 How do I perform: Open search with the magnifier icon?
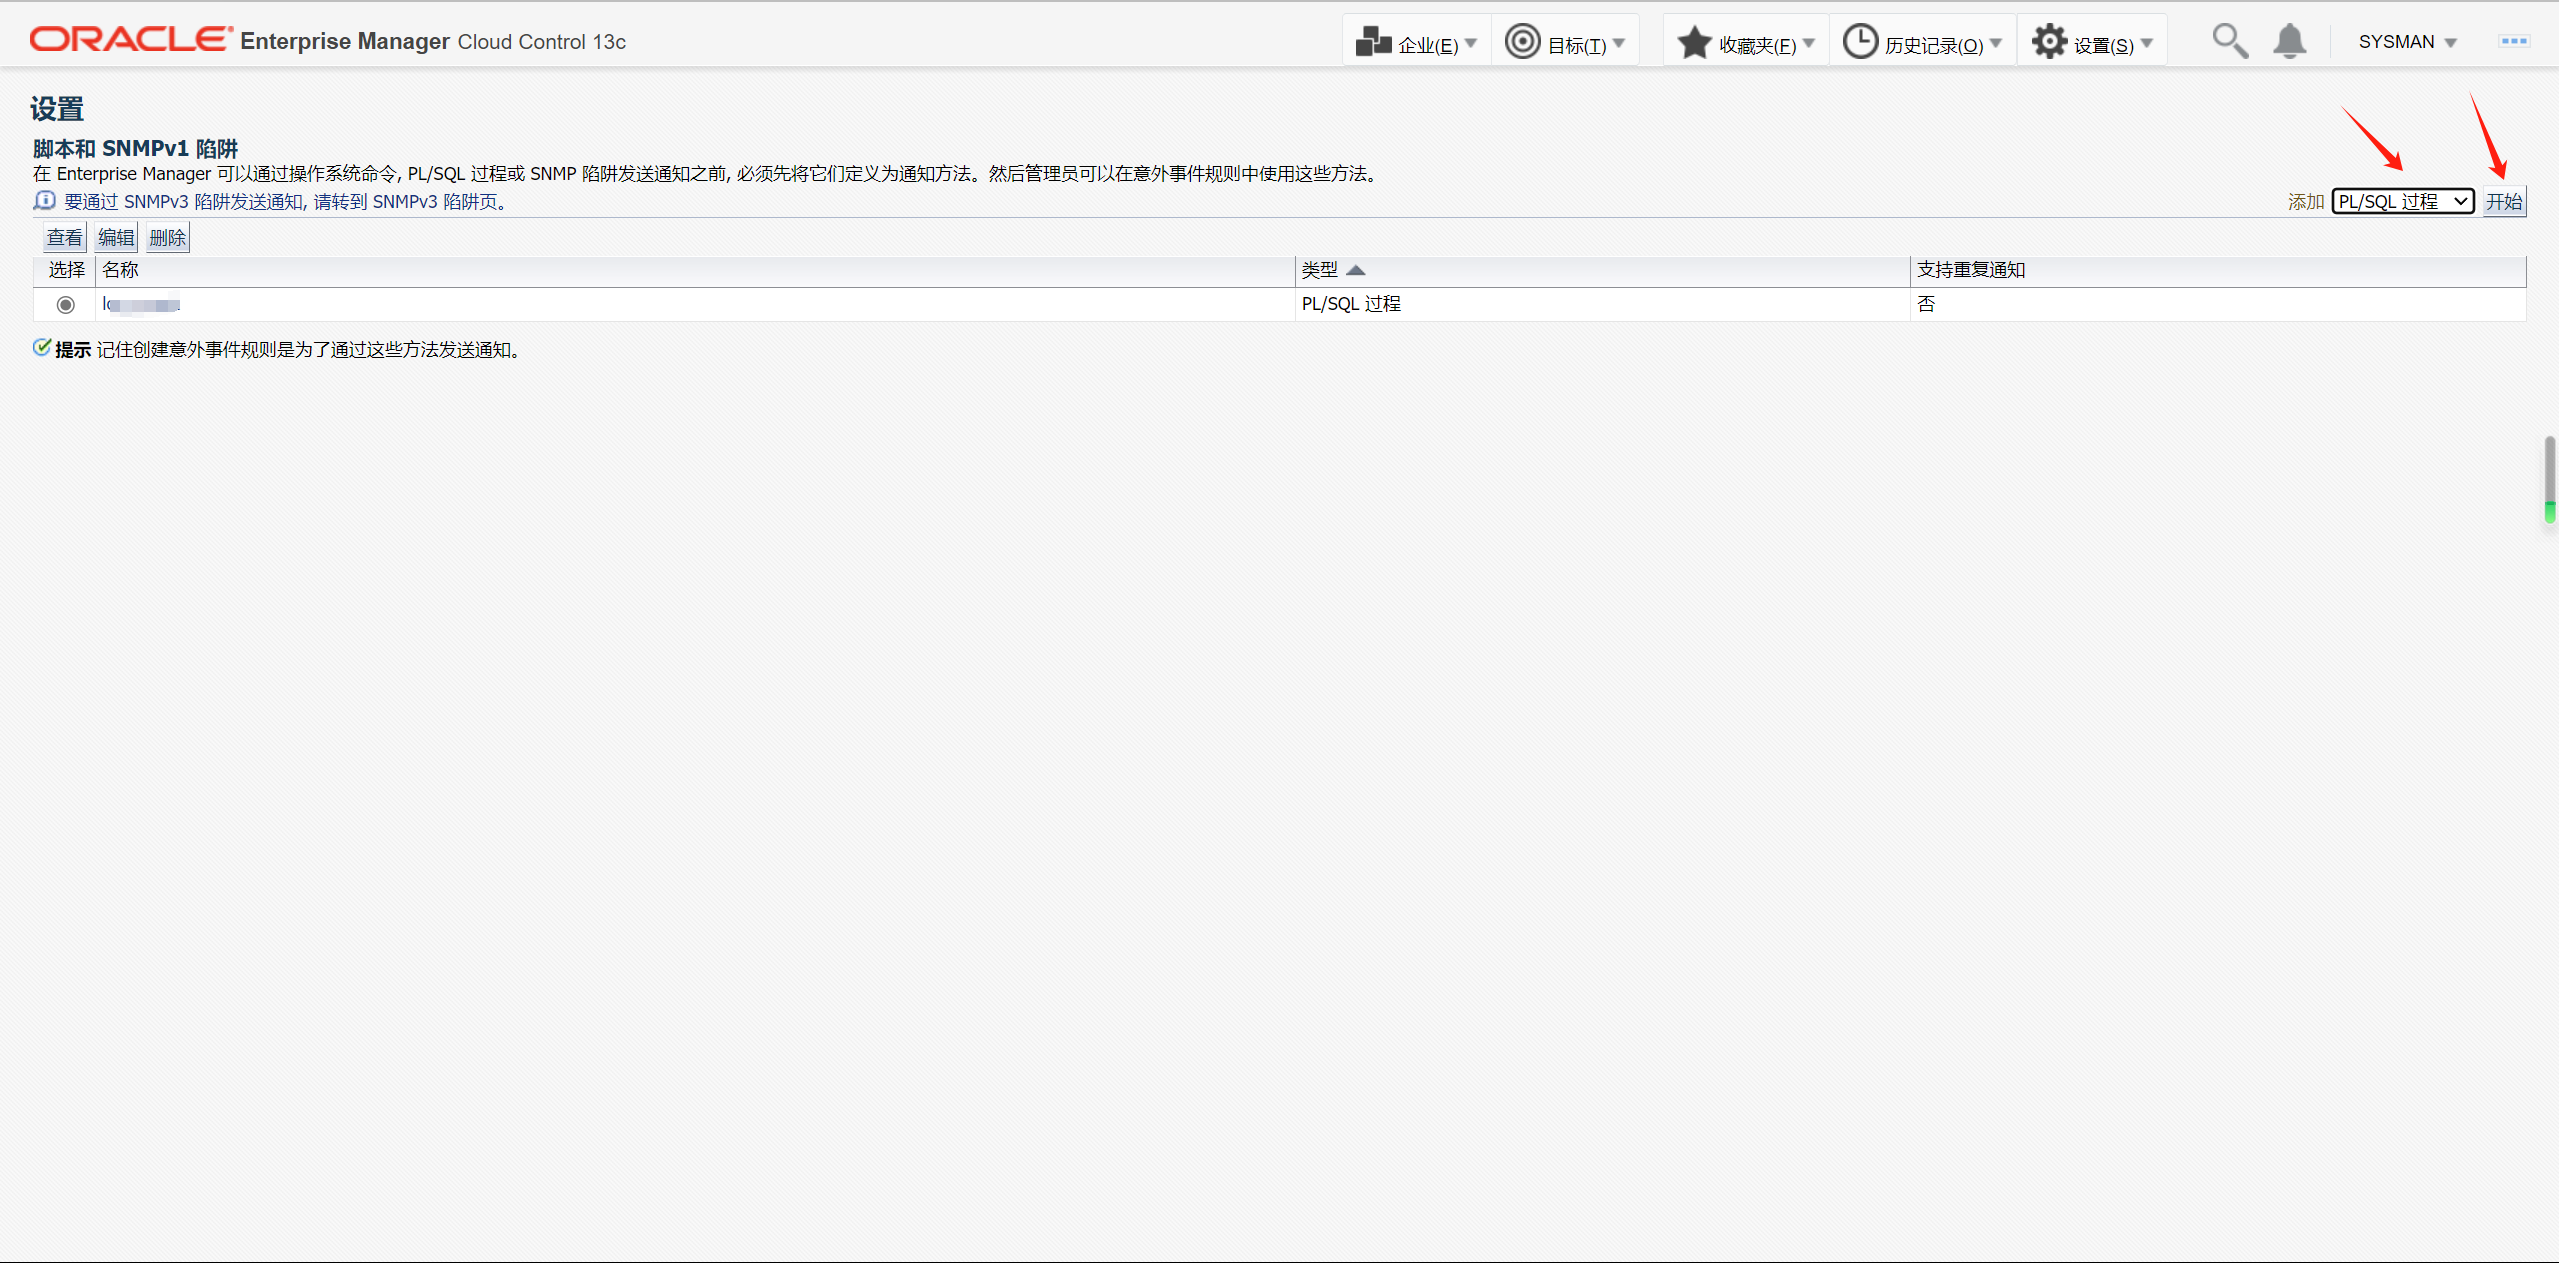pyautogui.click(x=2229, y=42)
